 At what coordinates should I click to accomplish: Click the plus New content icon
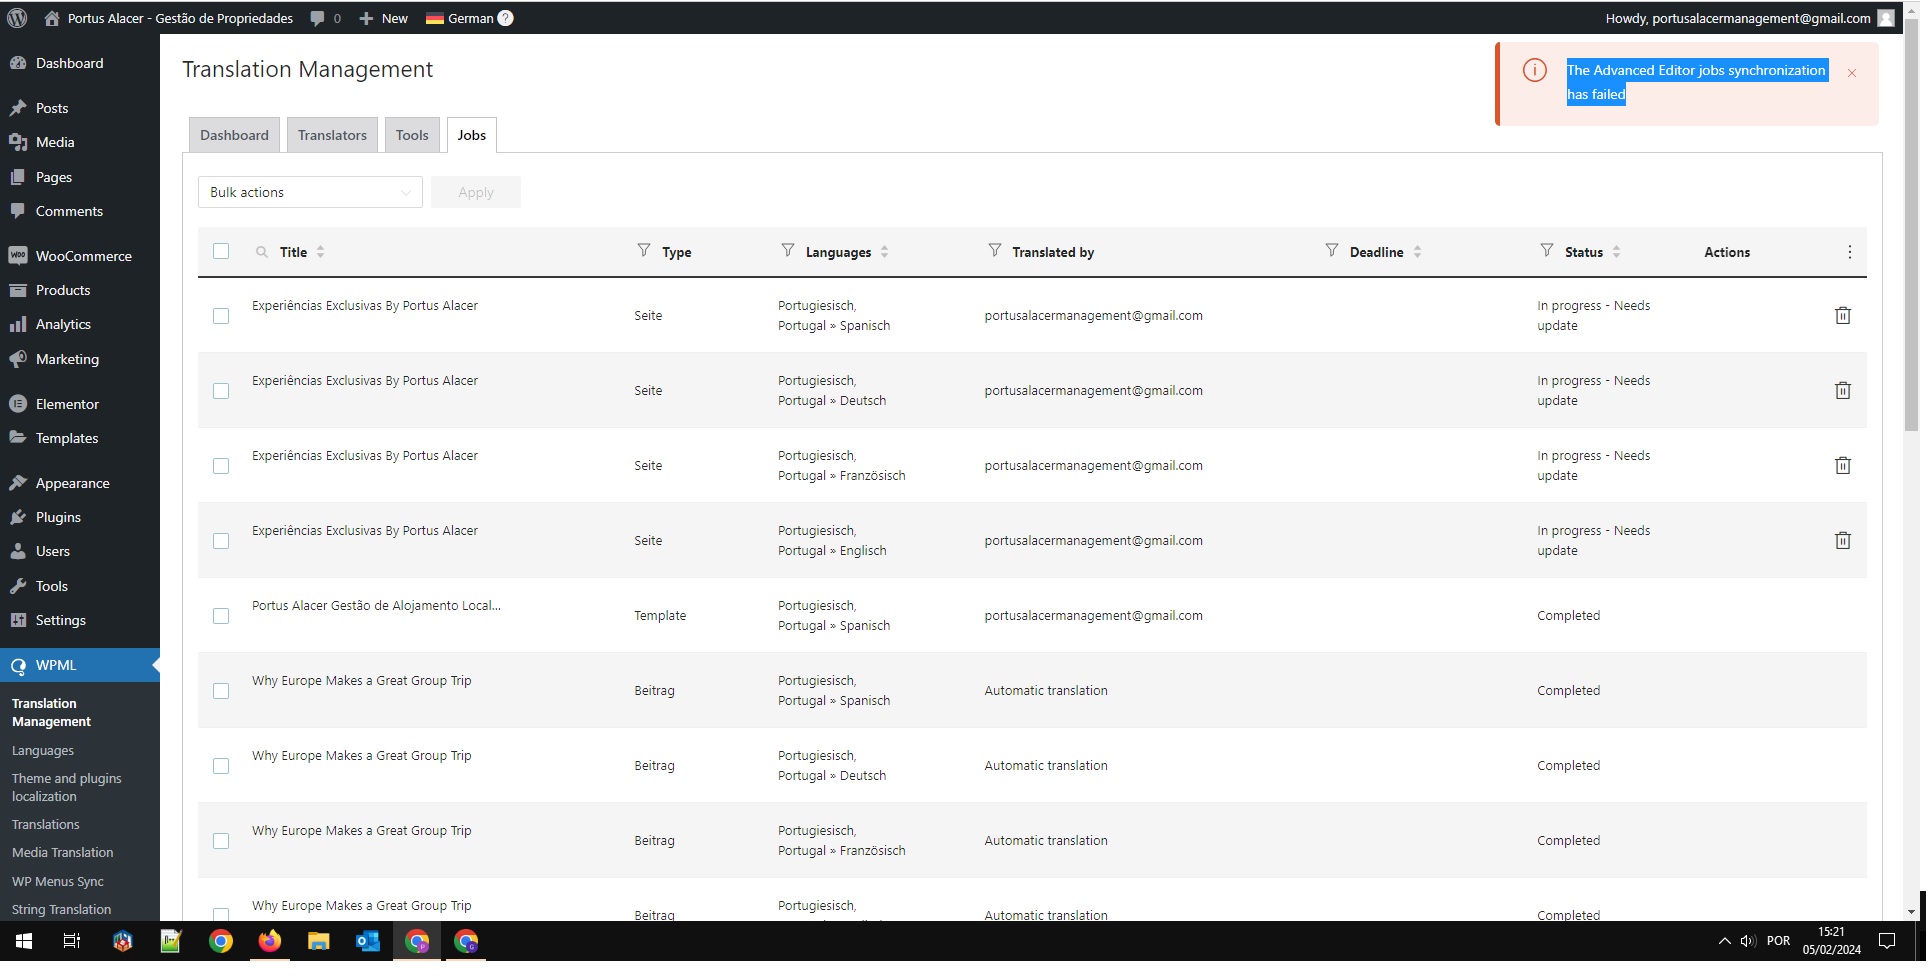(x=366, y=18)
